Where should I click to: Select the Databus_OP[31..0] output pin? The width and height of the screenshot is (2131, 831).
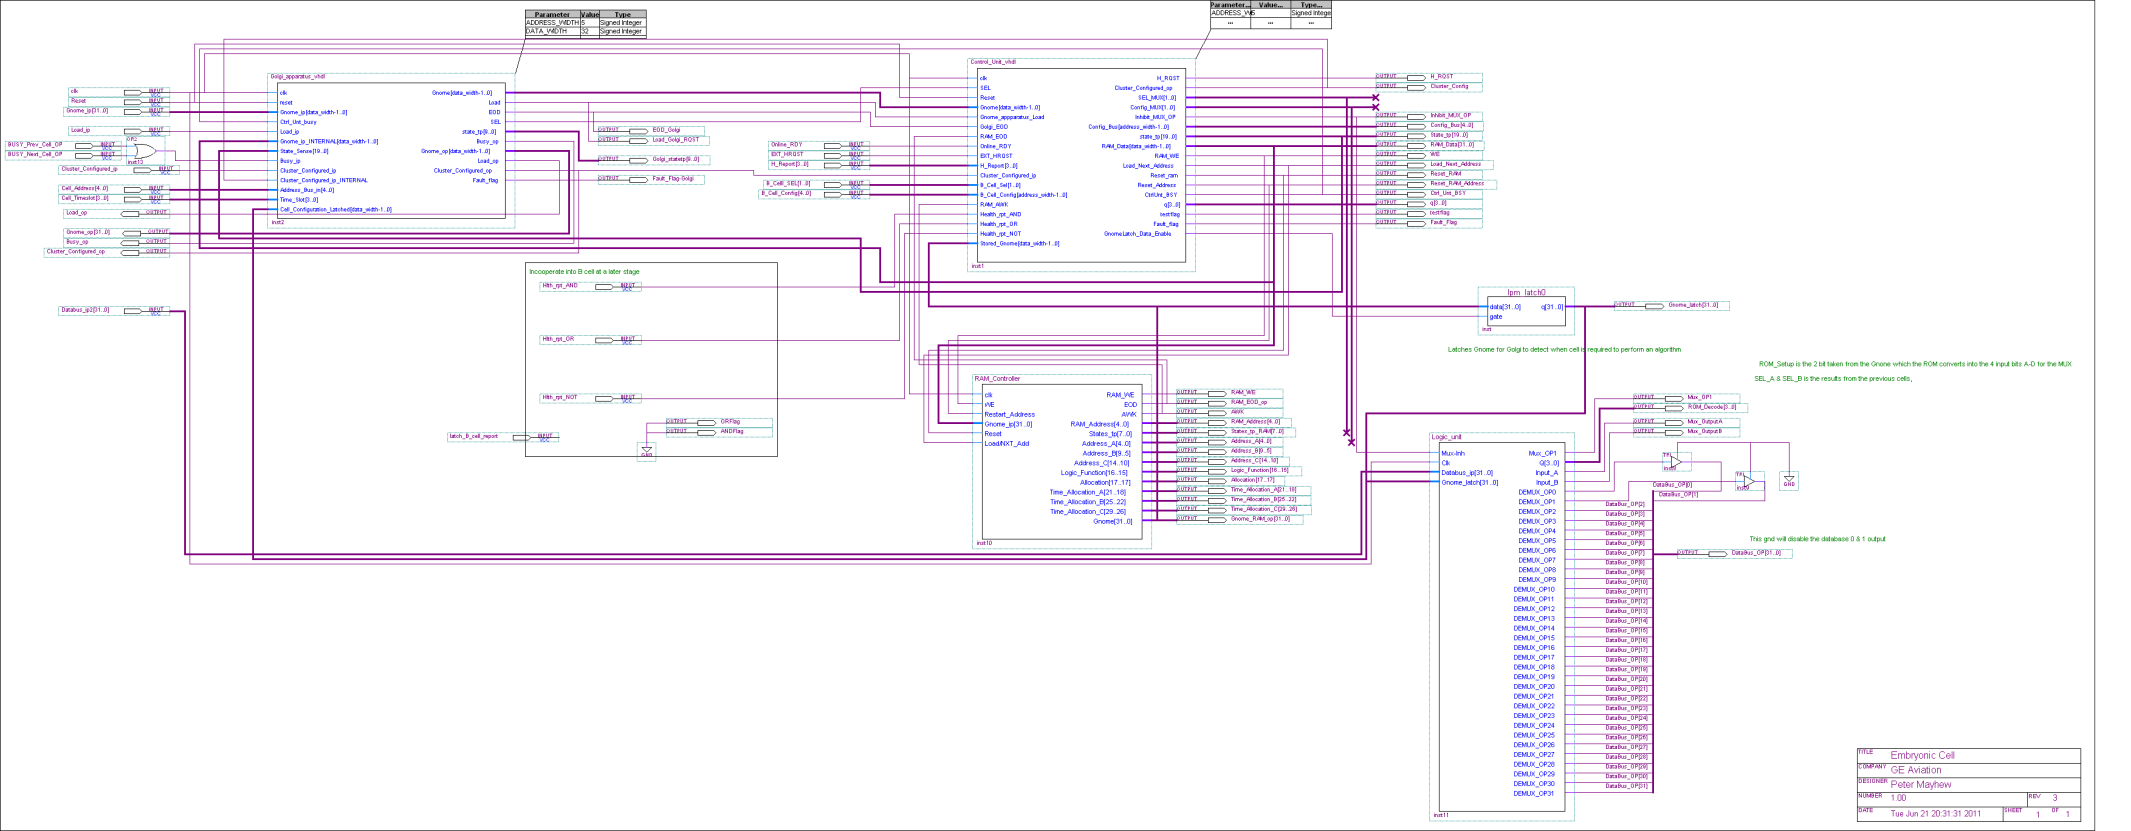[1717, 553]
